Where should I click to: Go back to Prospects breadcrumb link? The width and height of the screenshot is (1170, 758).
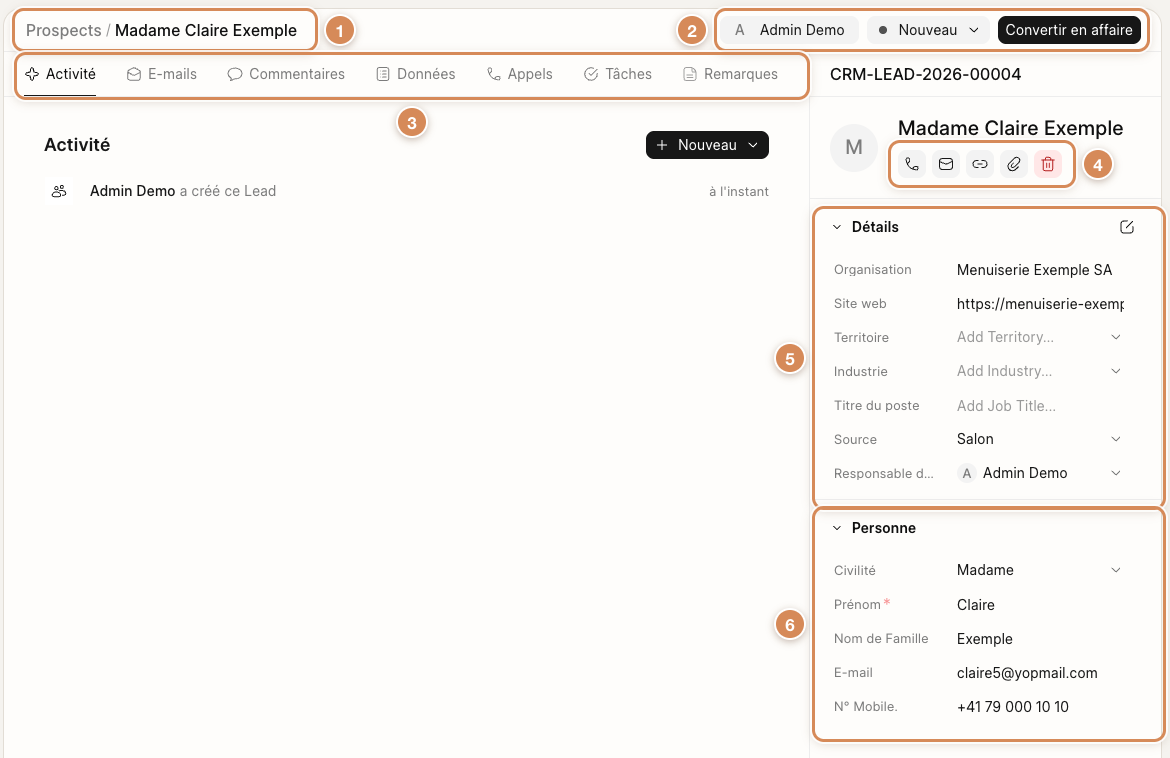tap(63, 31)
